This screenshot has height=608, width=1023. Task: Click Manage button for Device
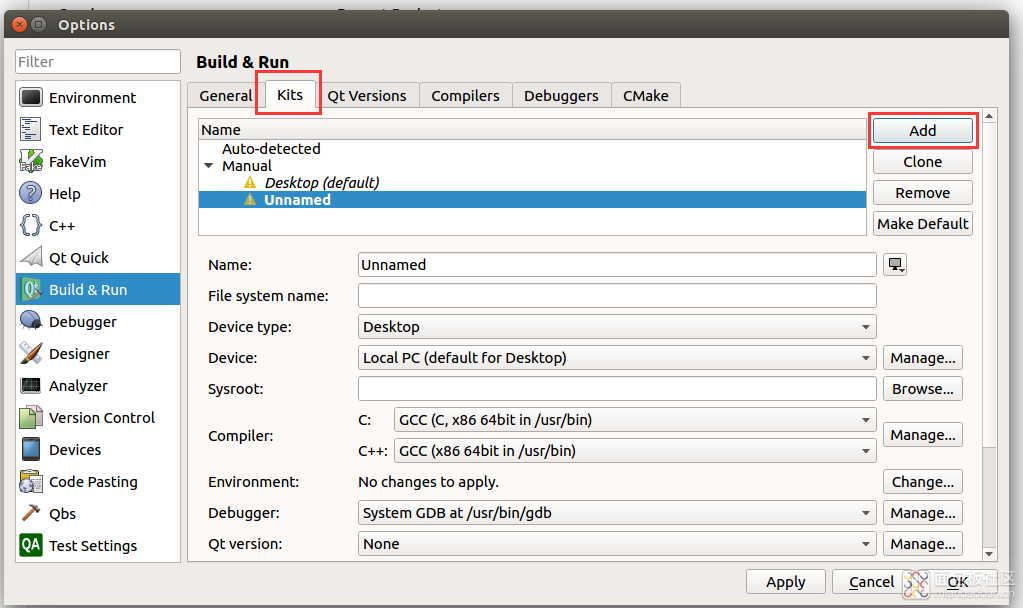[x=923, y=357]
